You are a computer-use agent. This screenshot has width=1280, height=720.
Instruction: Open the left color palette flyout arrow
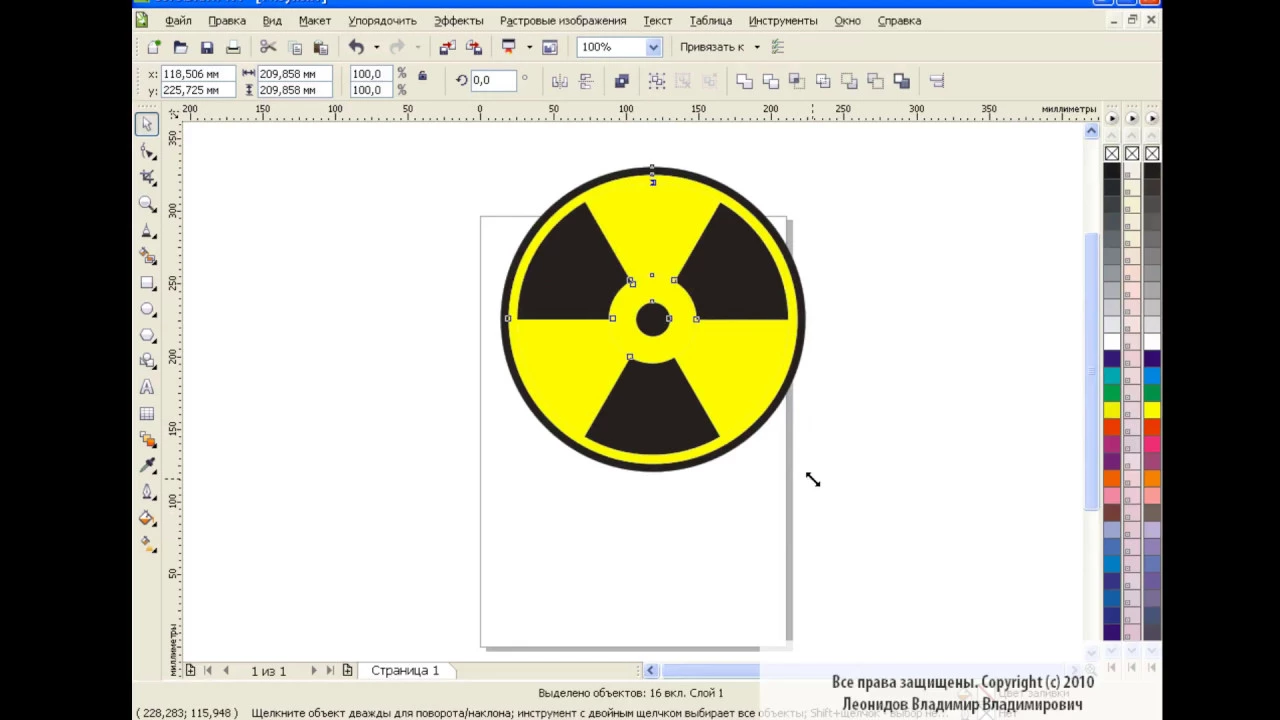(x=1112, y=118)
